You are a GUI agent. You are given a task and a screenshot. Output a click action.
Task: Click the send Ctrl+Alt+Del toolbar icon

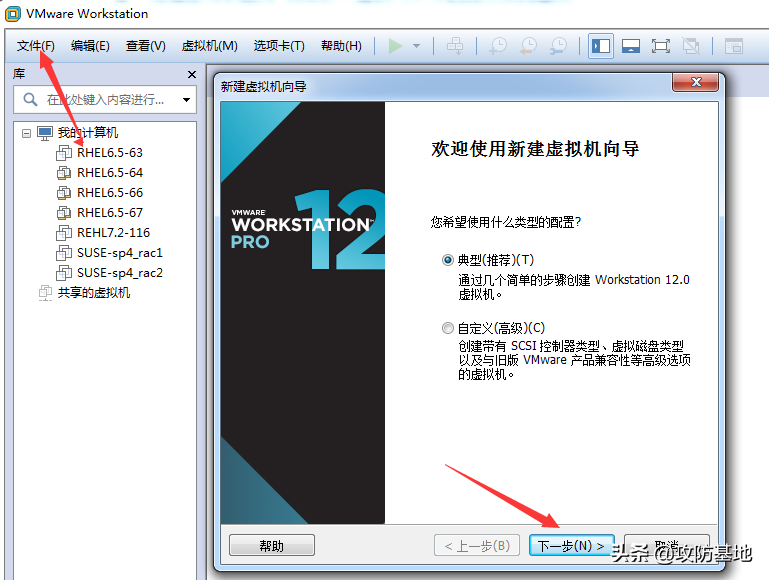[x=455, y=46]
